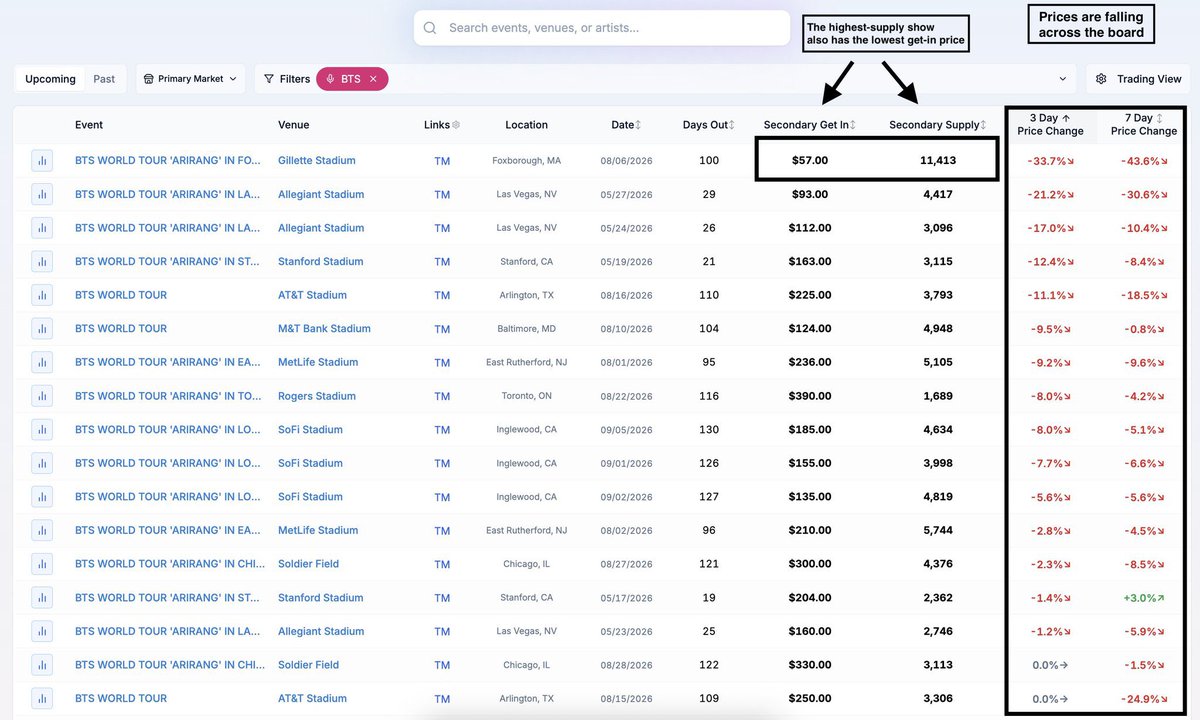
Task: Open chart icon for Allegiant Stadium 05/23/2026 row
Action: (x=42, y=631)
